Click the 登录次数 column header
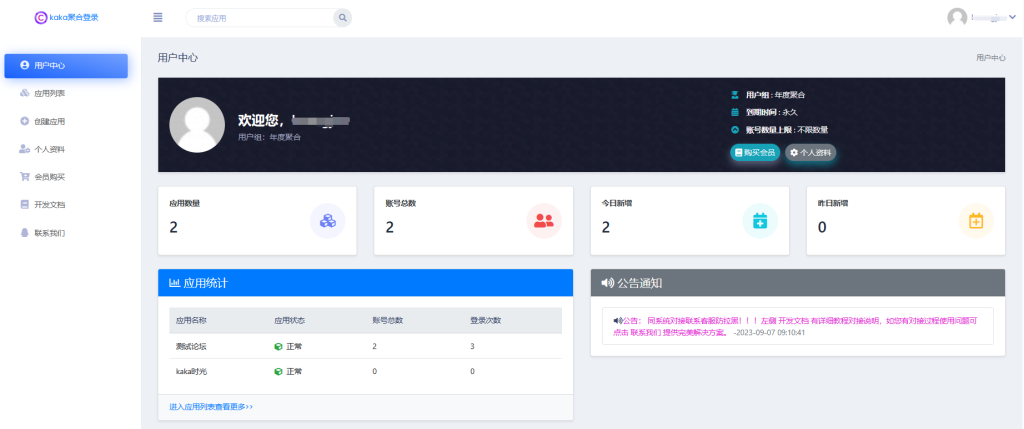The width and height of the screenshot is (1024, 429). click(x=485, y=321)
